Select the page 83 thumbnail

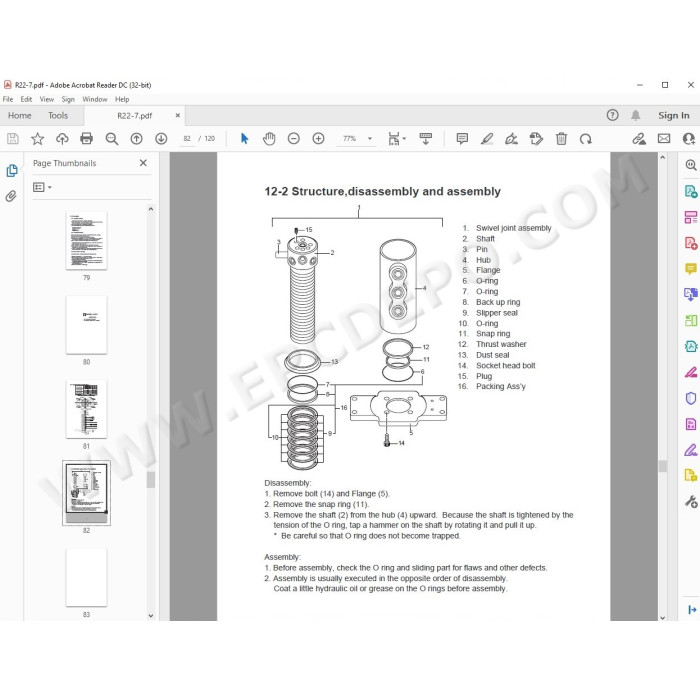[x=86, y=577]
